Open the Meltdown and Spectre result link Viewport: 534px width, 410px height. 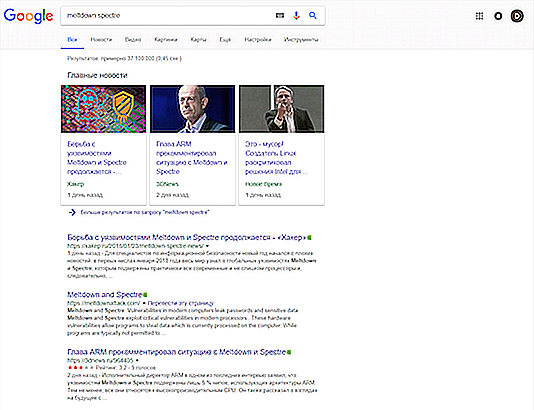pyautogui.click(x=105, y=294)
